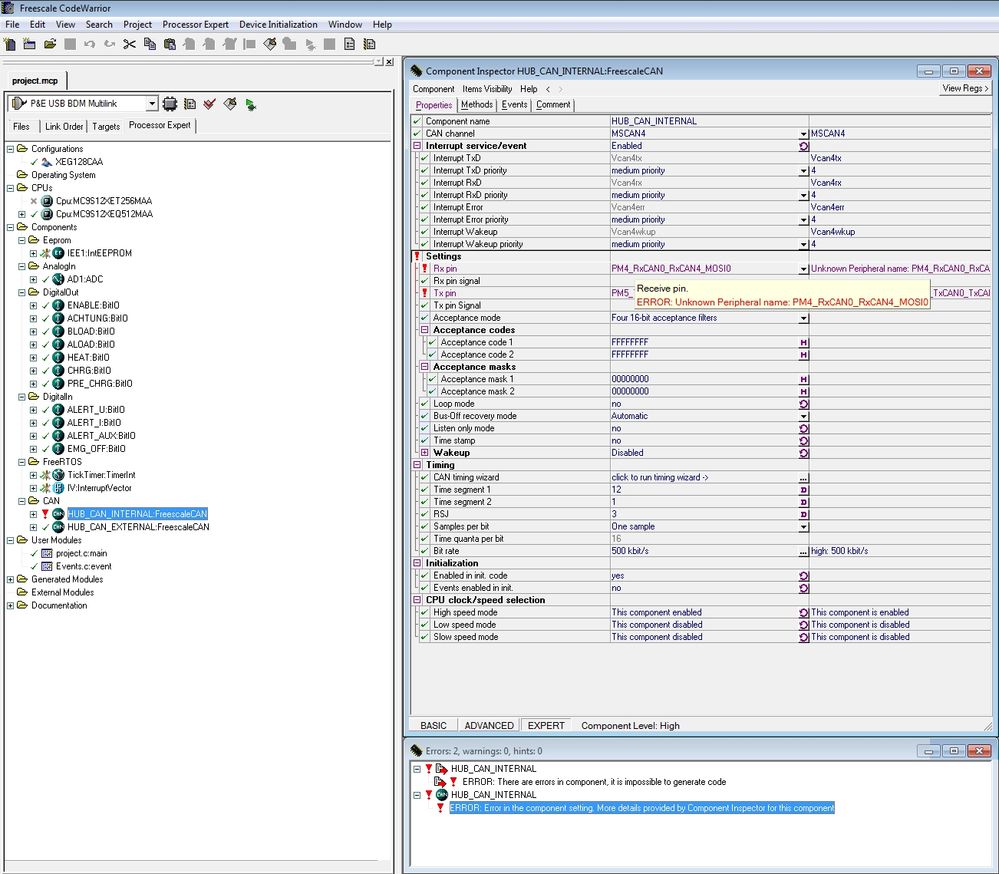Toggle checkmark beside AD1:ADC component
The width and height of the screenshot is (999, 874).
tap(46, 279)
